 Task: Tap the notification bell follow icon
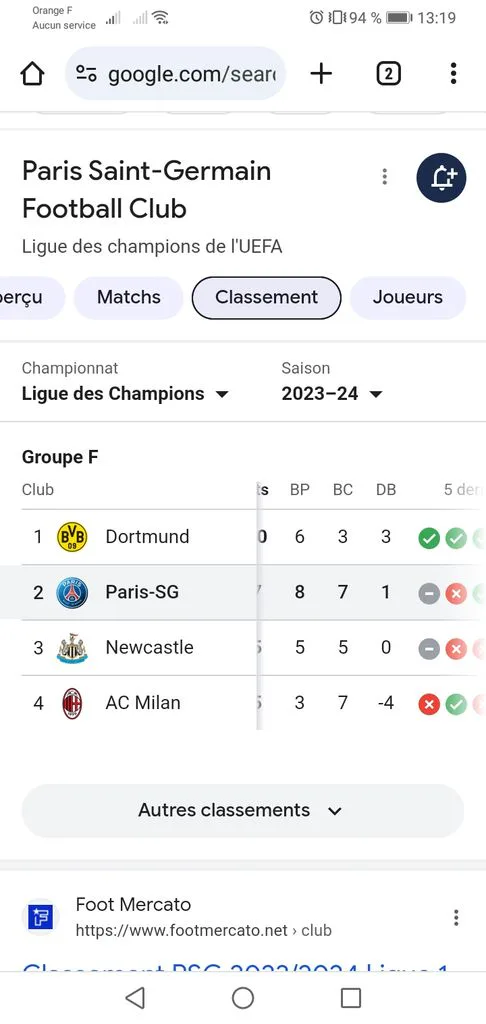pyautogui.click(x=442, y=178)
